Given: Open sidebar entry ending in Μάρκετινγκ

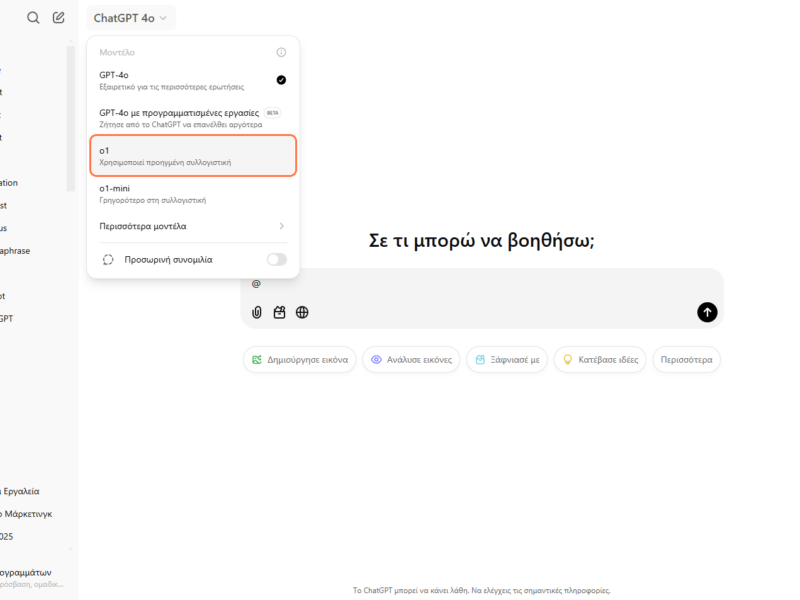Looking at the screenshot, I should pos(27,514).
